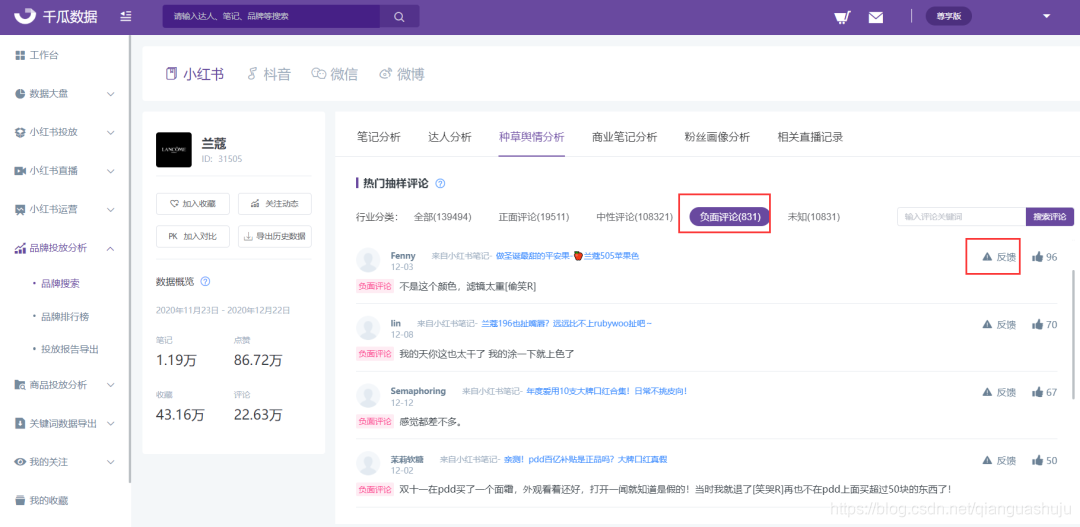Switch to the 微信 platform tab
The height and width of the screenshot is (527, 1080).
tap(335, 74)
